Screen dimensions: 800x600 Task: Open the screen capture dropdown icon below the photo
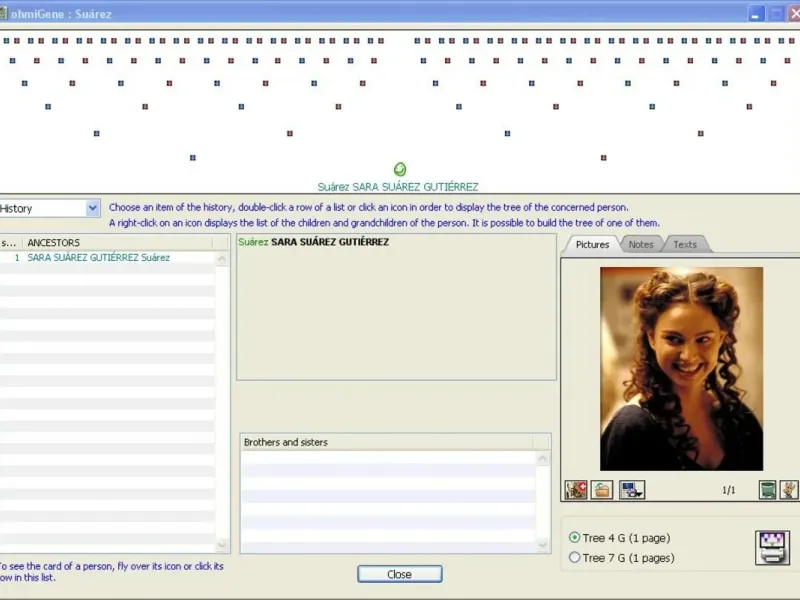coord(632,490)
